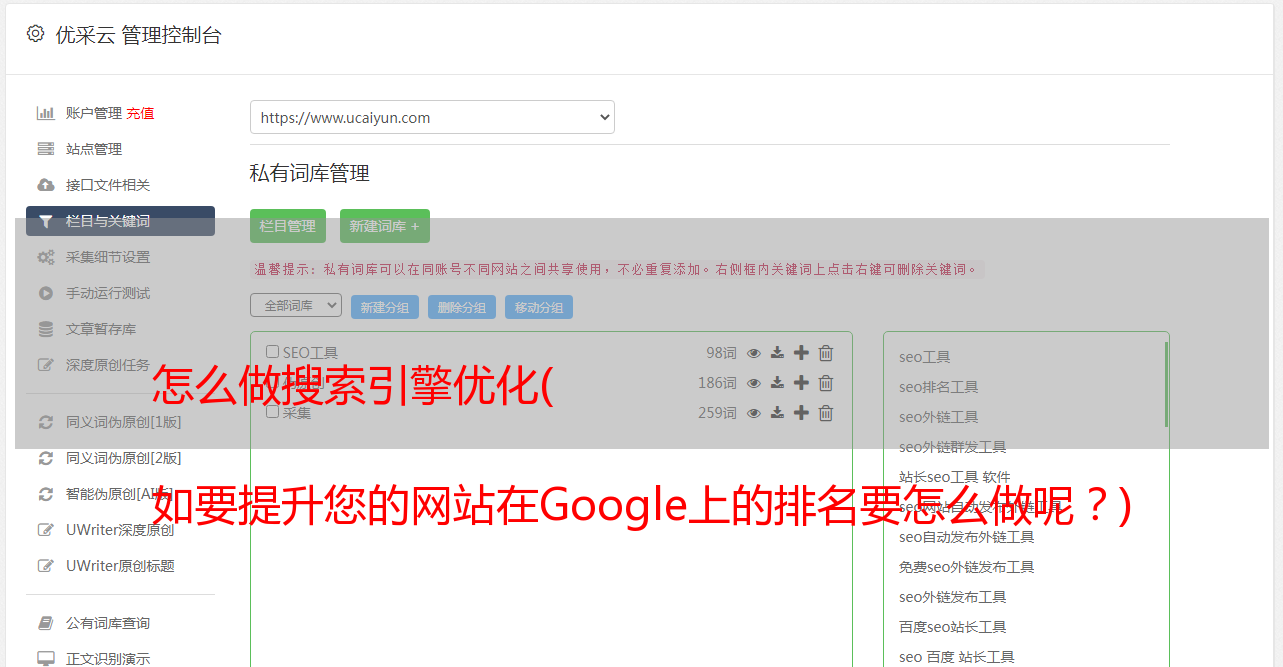This screenshot has height=667, width=1283.
Task: Click the '259词' count
Action: (x=717, y=413)
